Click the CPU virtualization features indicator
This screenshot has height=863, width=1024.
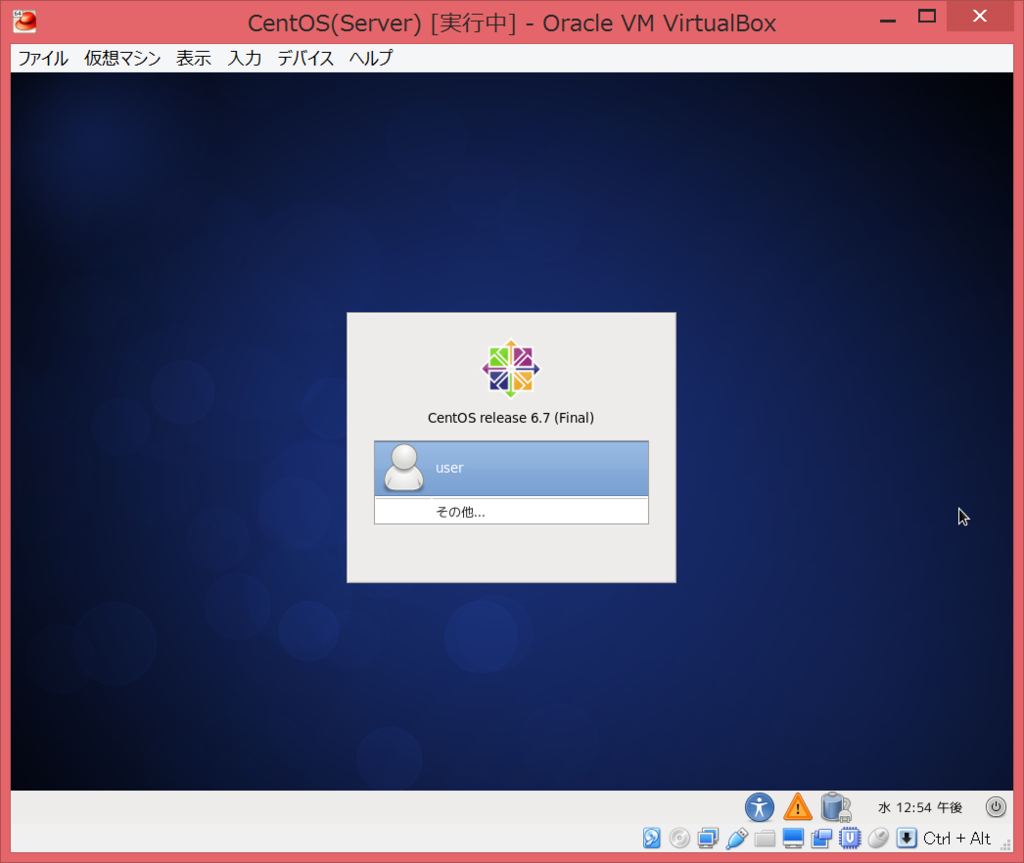pos(850,838)
